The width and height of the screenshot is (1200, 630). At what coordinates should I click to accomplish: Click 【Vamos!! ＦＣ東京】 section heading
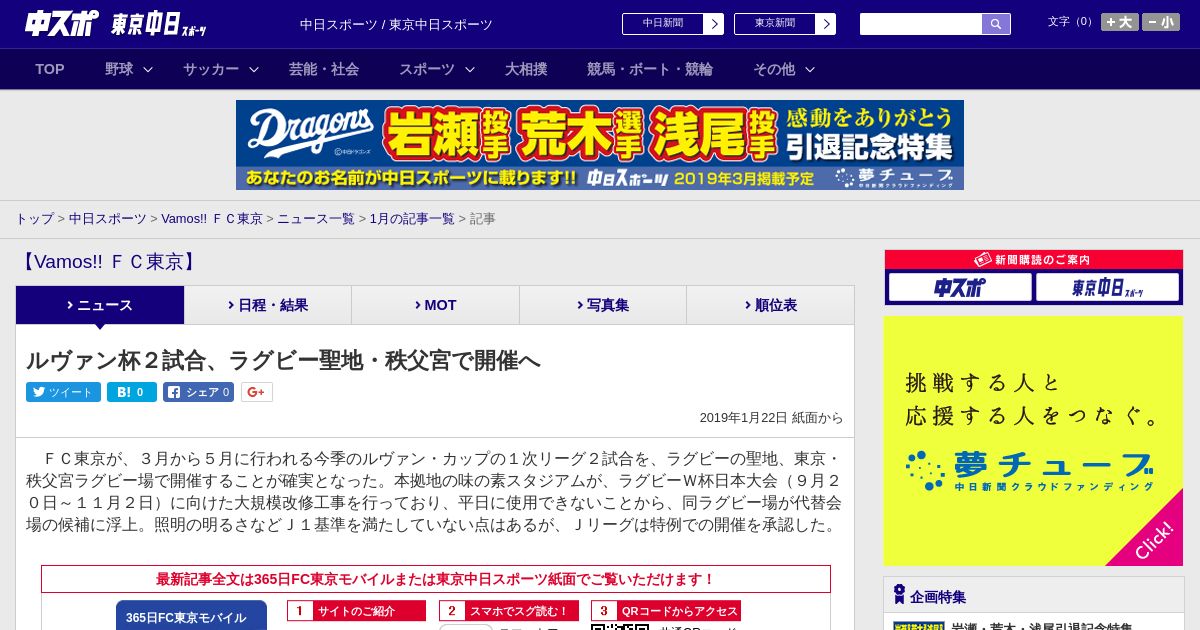pos(108,262)
